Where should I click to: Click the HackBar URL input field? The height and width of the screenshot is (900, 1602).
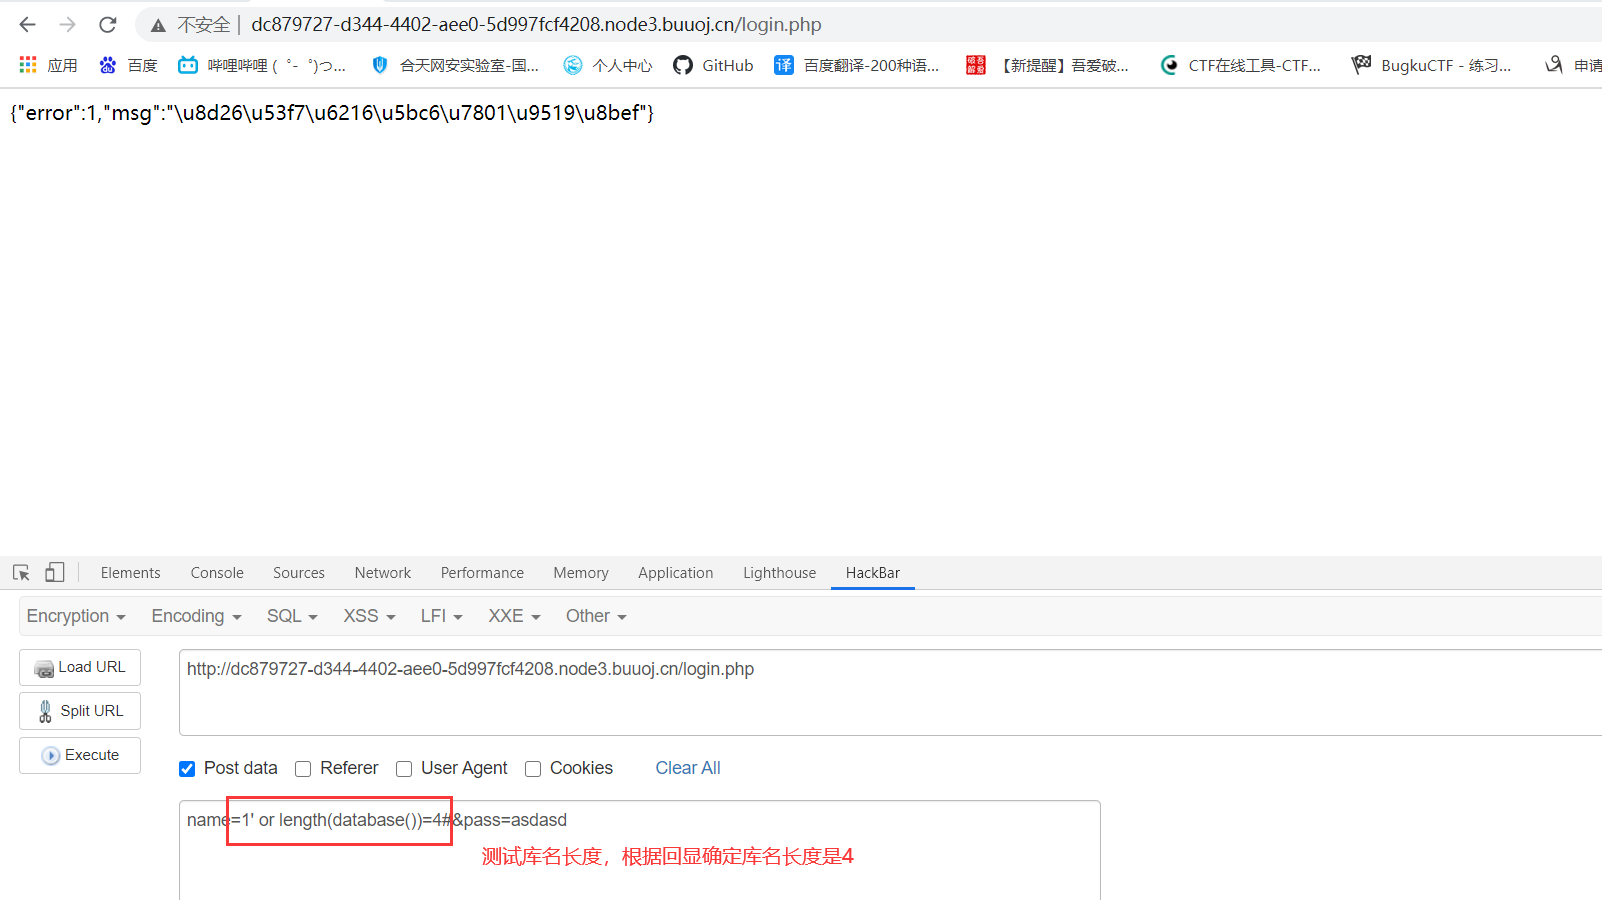[x=890, y=692]
